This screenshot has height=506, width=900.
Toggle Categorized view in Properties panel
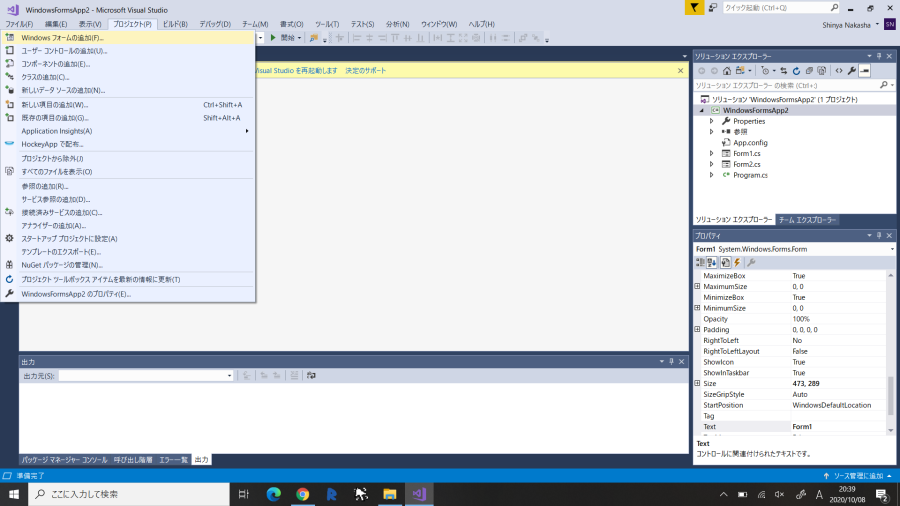point(700,262)
